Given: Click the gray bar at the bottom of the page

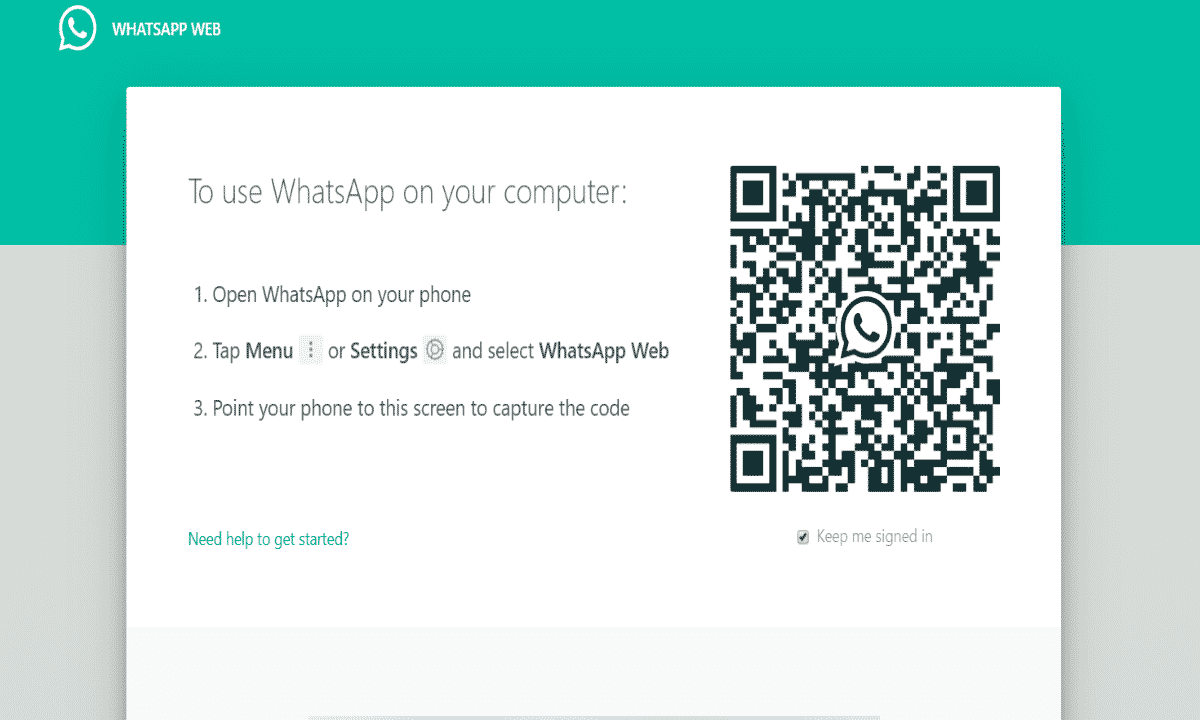Looking at the screenshot, I should 594,717.
